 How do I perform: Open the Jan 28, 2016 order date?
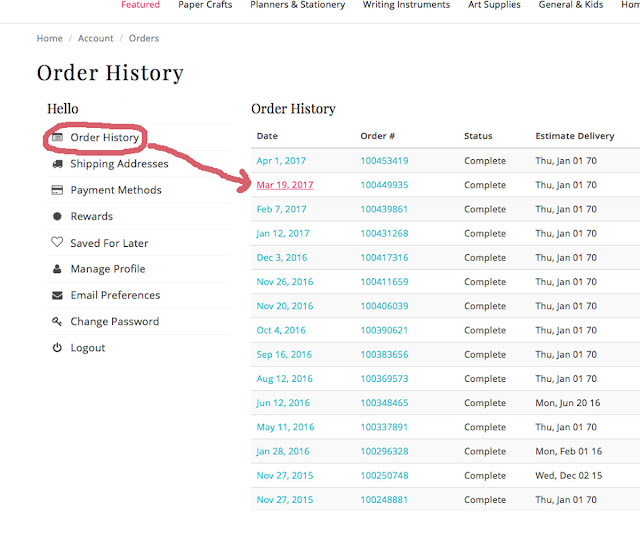[283, 452]
